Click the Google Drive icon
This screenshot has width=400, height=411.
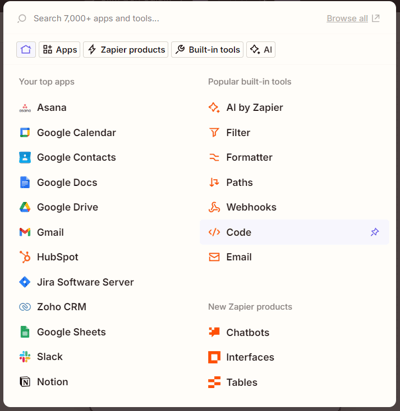click(25, 207)
